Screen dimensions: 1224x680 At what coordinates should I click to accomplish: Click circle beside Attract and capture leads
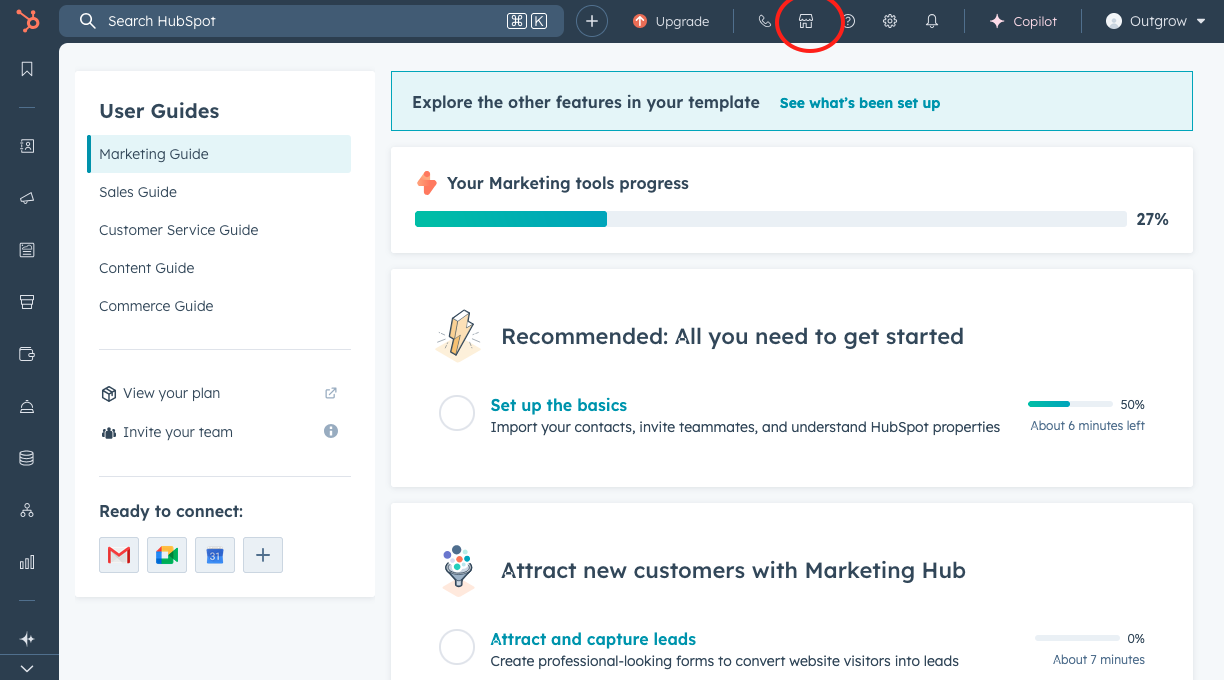click(x=457, y=647)
